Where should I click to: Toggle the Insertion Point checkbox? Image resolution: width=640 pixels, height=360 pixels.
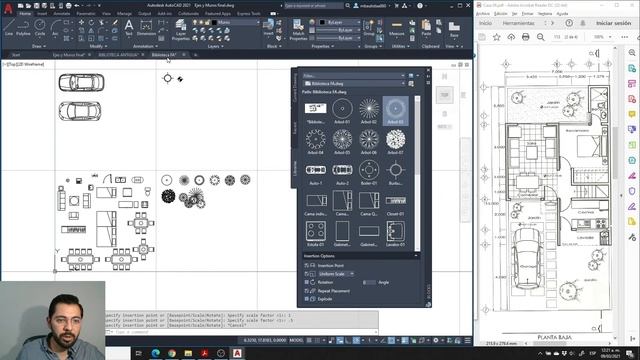coord(307,266)
